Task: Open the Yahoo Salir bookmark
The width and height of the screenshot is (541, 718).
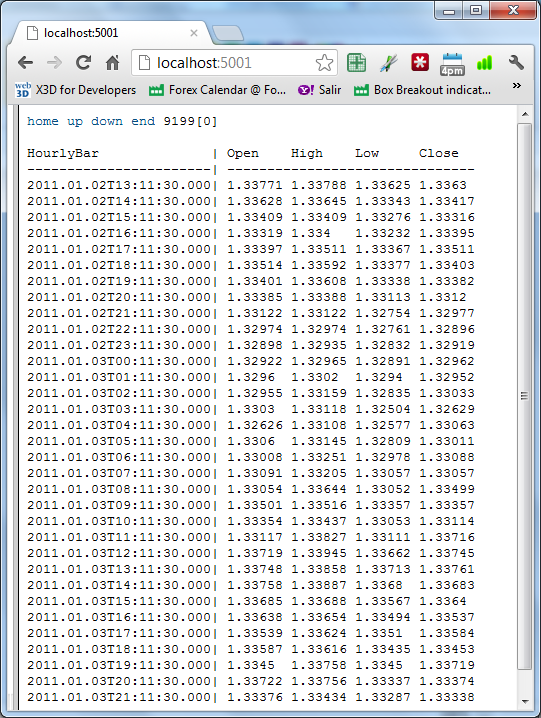Action: (320, 90)
